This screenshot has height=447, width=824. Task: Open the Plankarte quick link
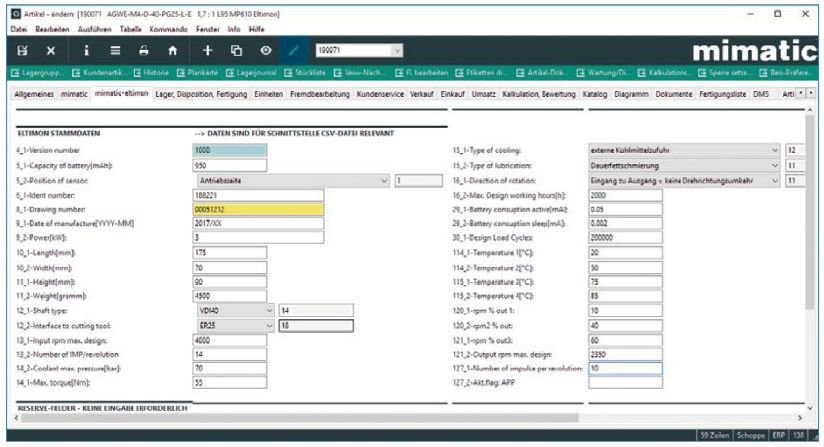pos(198,72)
